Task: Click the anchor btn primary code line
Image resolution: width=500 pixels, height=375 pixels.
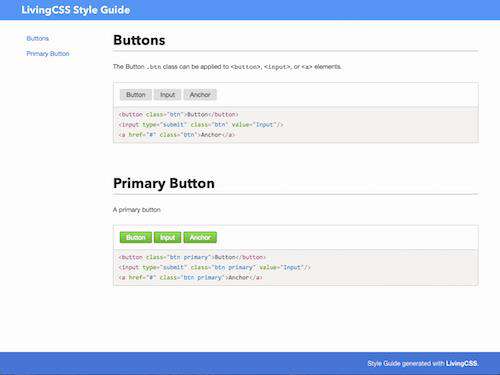Action: 190,277
